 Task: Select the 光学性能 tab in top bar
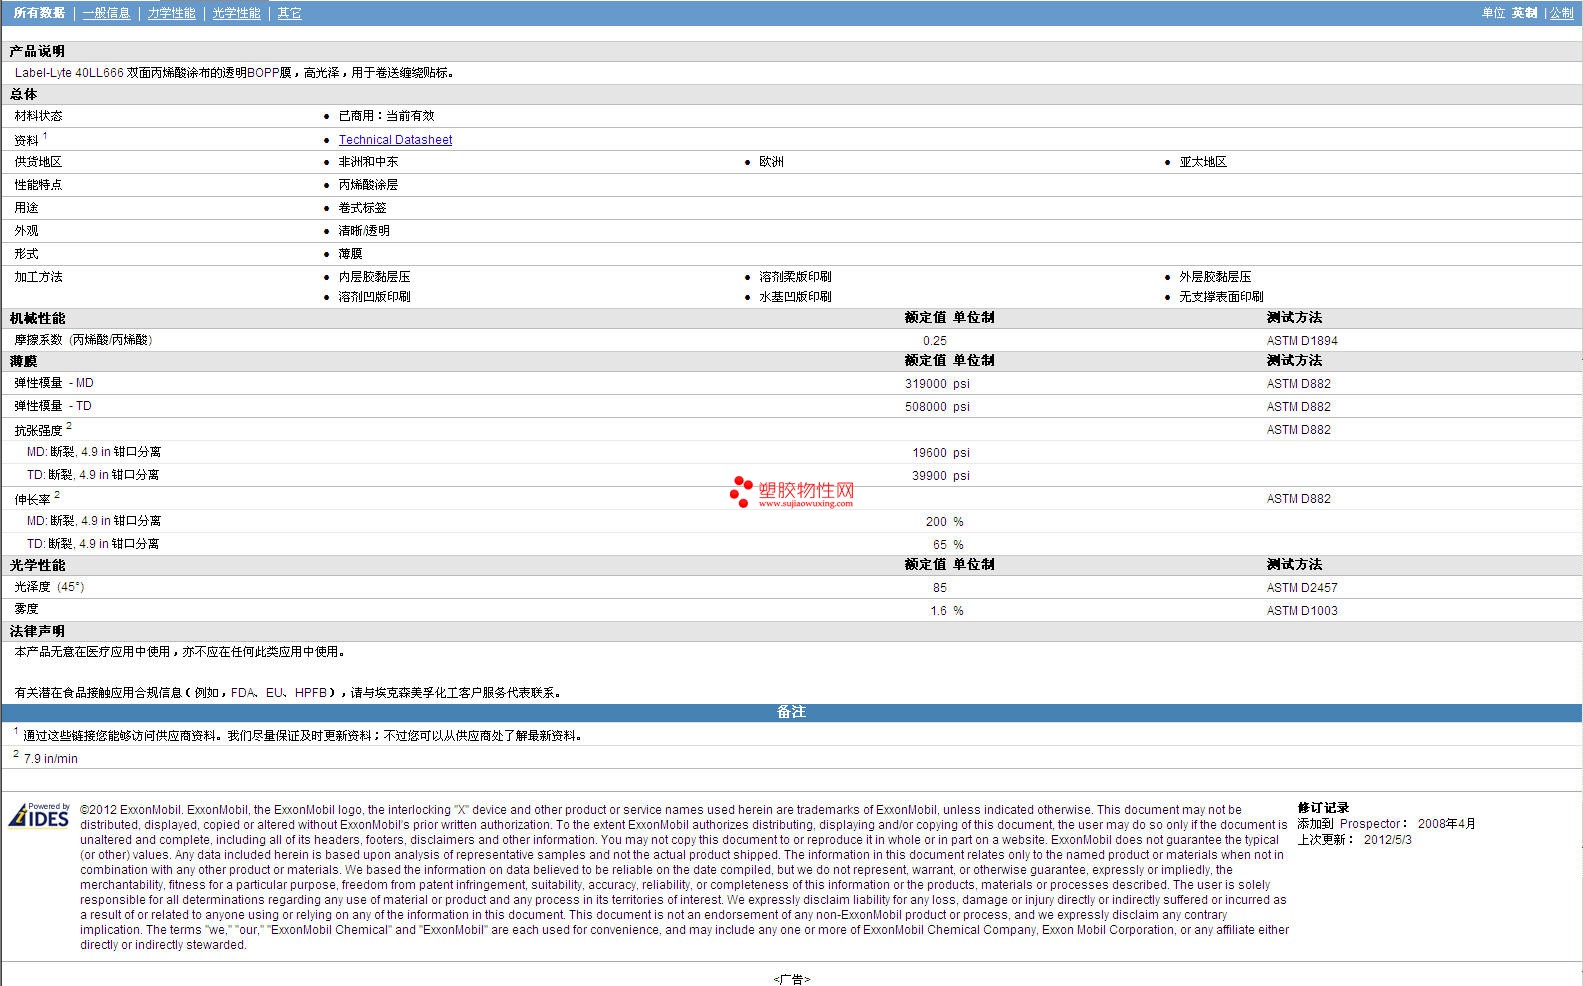pos(236,13)
